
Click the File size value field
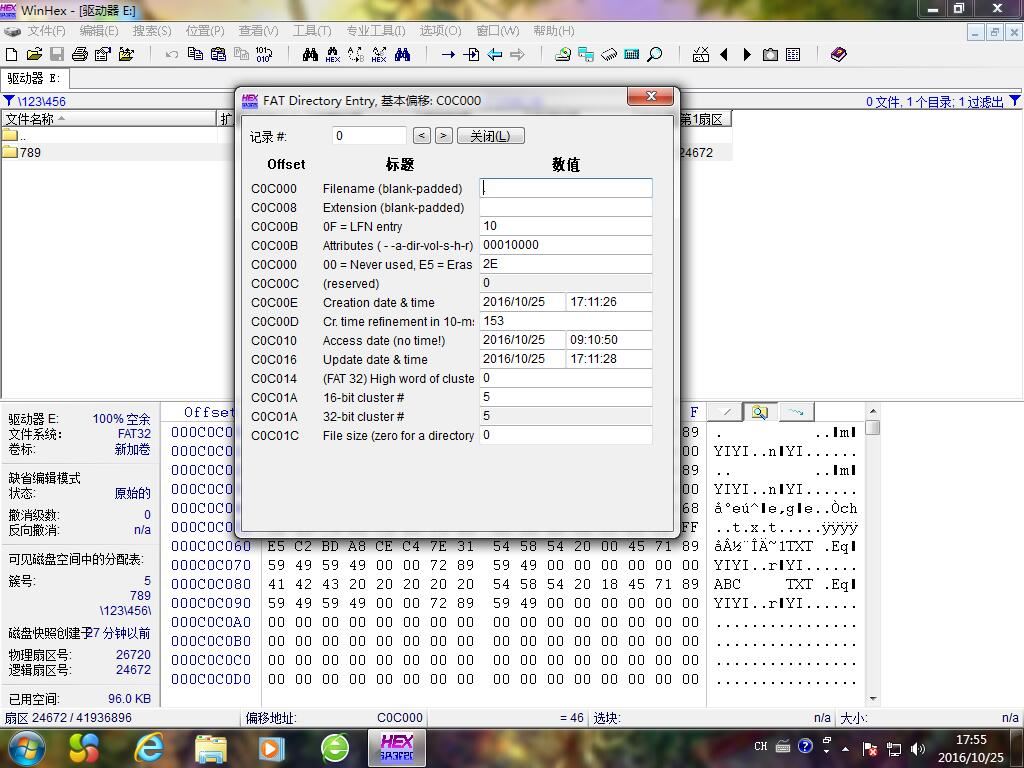tap(566, 435)
